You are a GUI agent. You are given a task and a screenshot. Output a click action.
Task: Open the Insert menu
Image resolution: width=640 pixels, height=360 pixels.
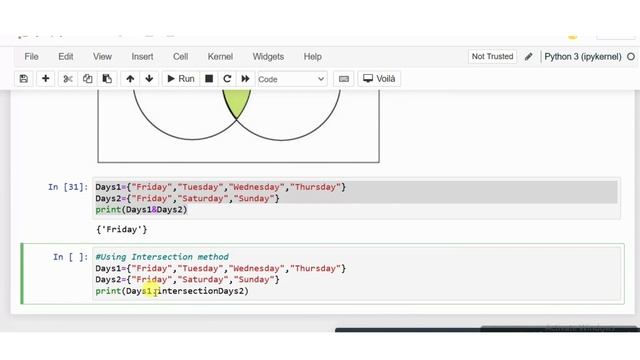(142, 57)
